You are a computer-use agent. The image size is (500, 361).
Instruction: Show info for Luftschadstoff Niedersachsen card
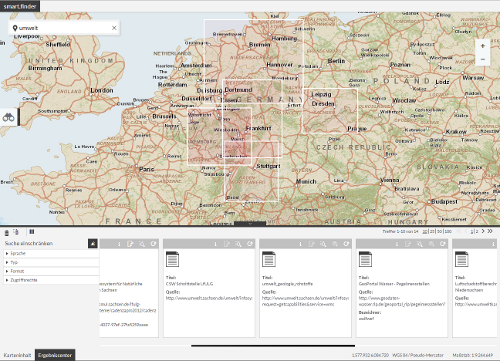[x=493, y=244]
